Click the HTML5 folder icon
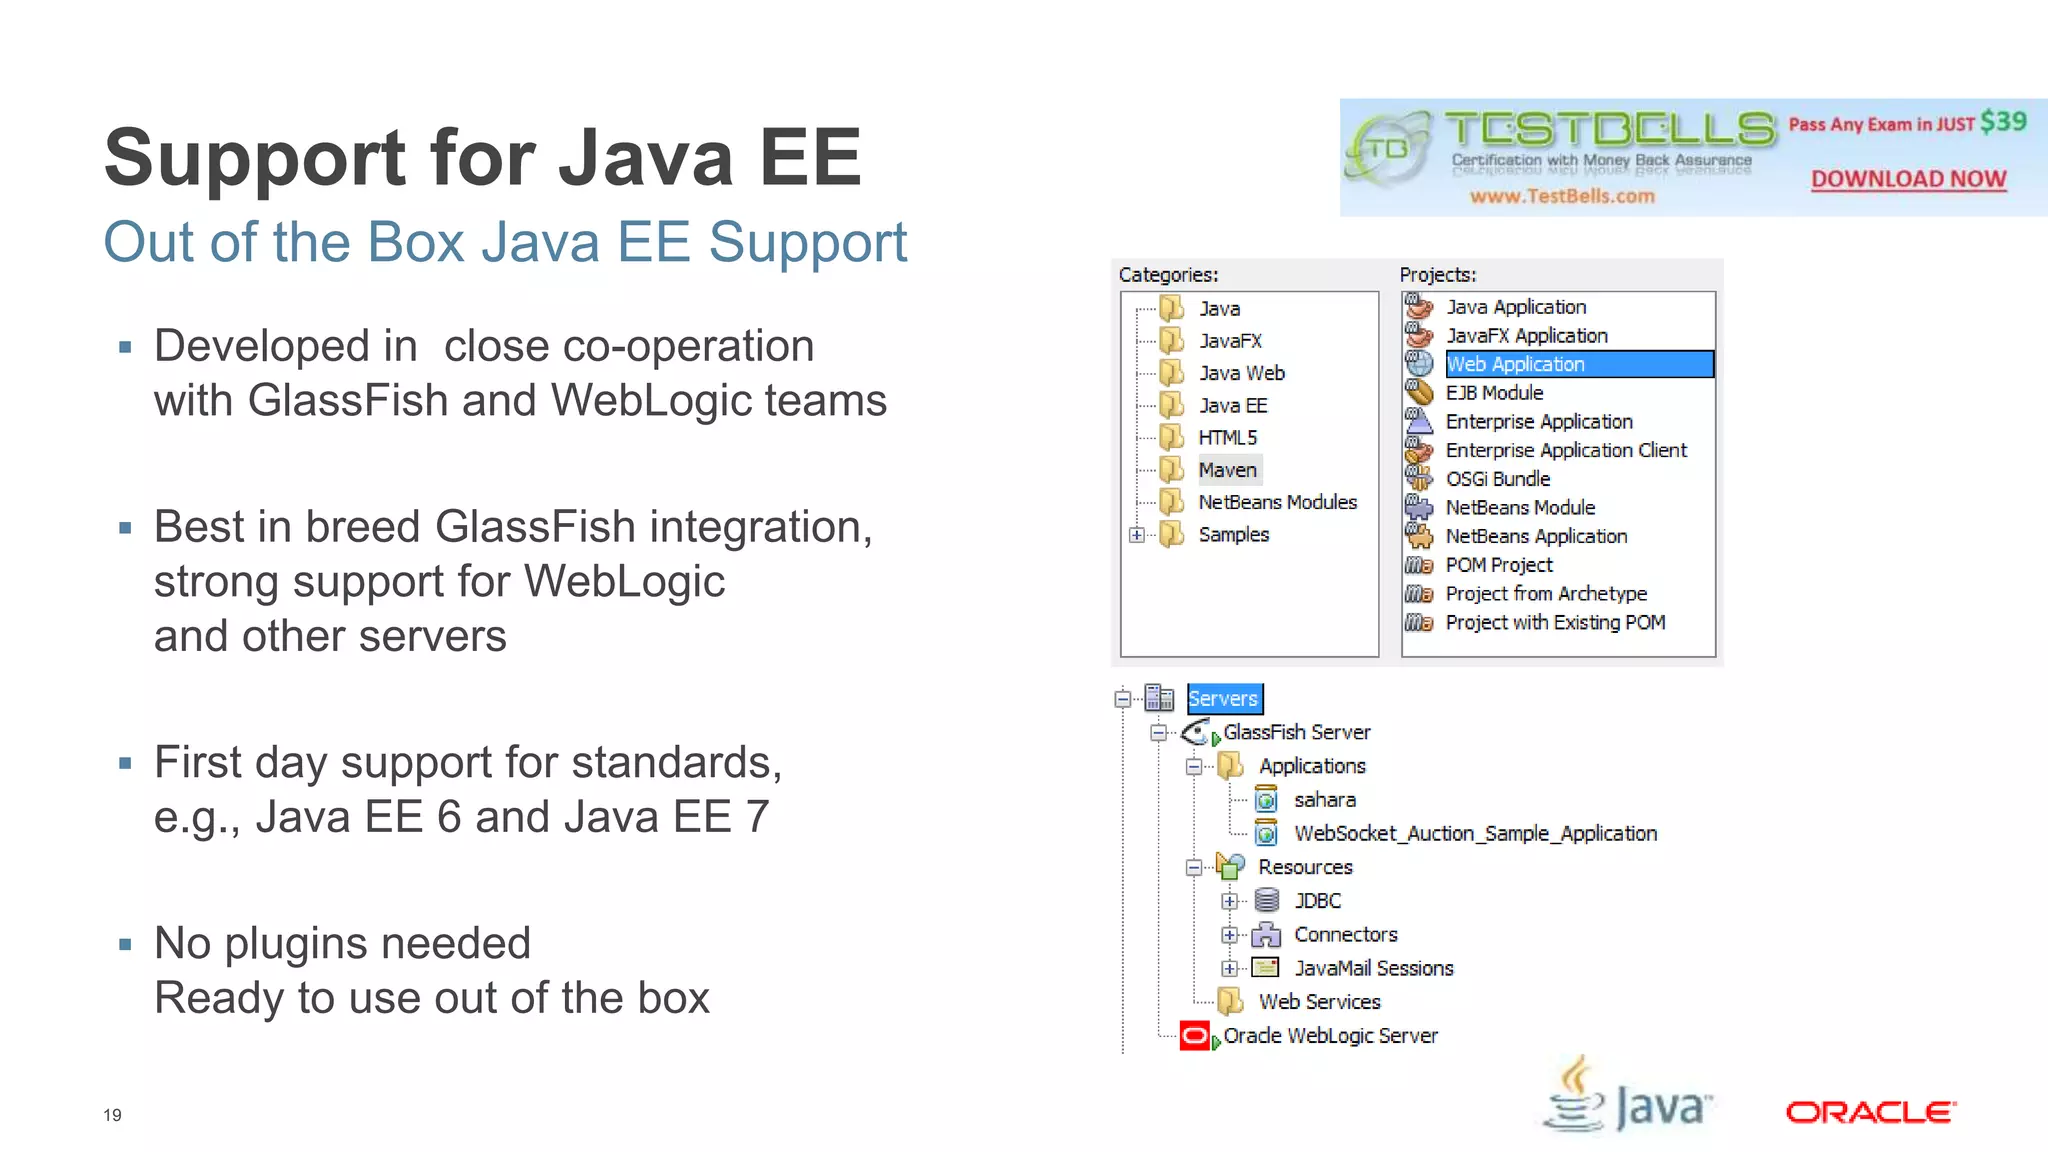This screenshot has width=2048, height=1152. point(1171,437)
